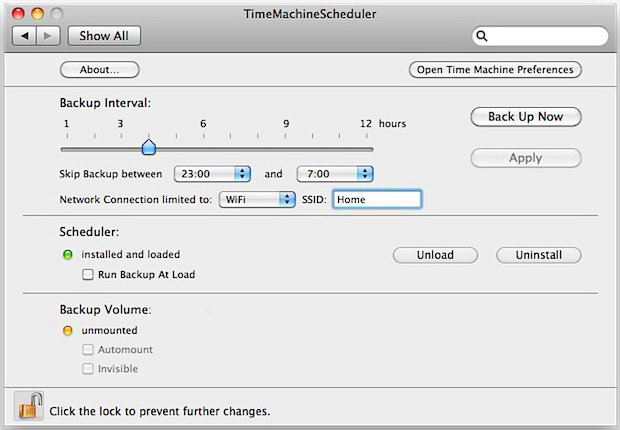Unload the scheduler
Viewport: 620px width, 430px height.
[x=434, y=255]
